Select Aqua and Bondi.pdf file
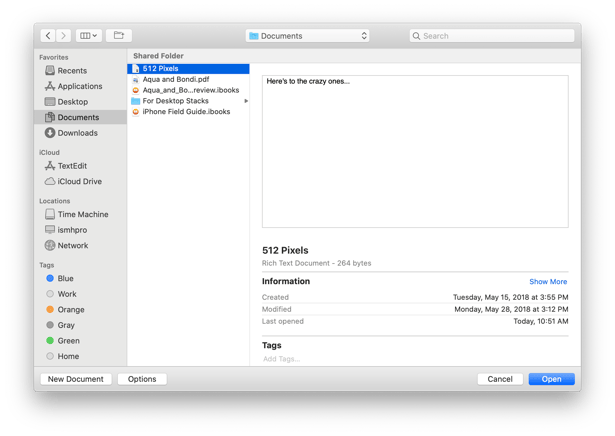615x436 pixels. [188, 80]
